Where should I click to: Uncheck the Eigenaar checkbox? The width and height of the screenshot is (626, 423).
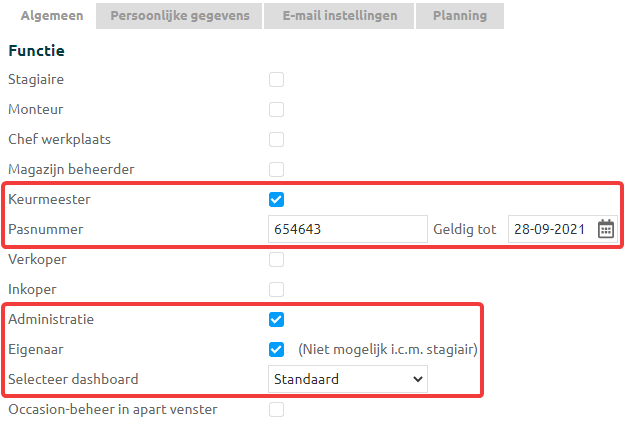pos(277,349)
